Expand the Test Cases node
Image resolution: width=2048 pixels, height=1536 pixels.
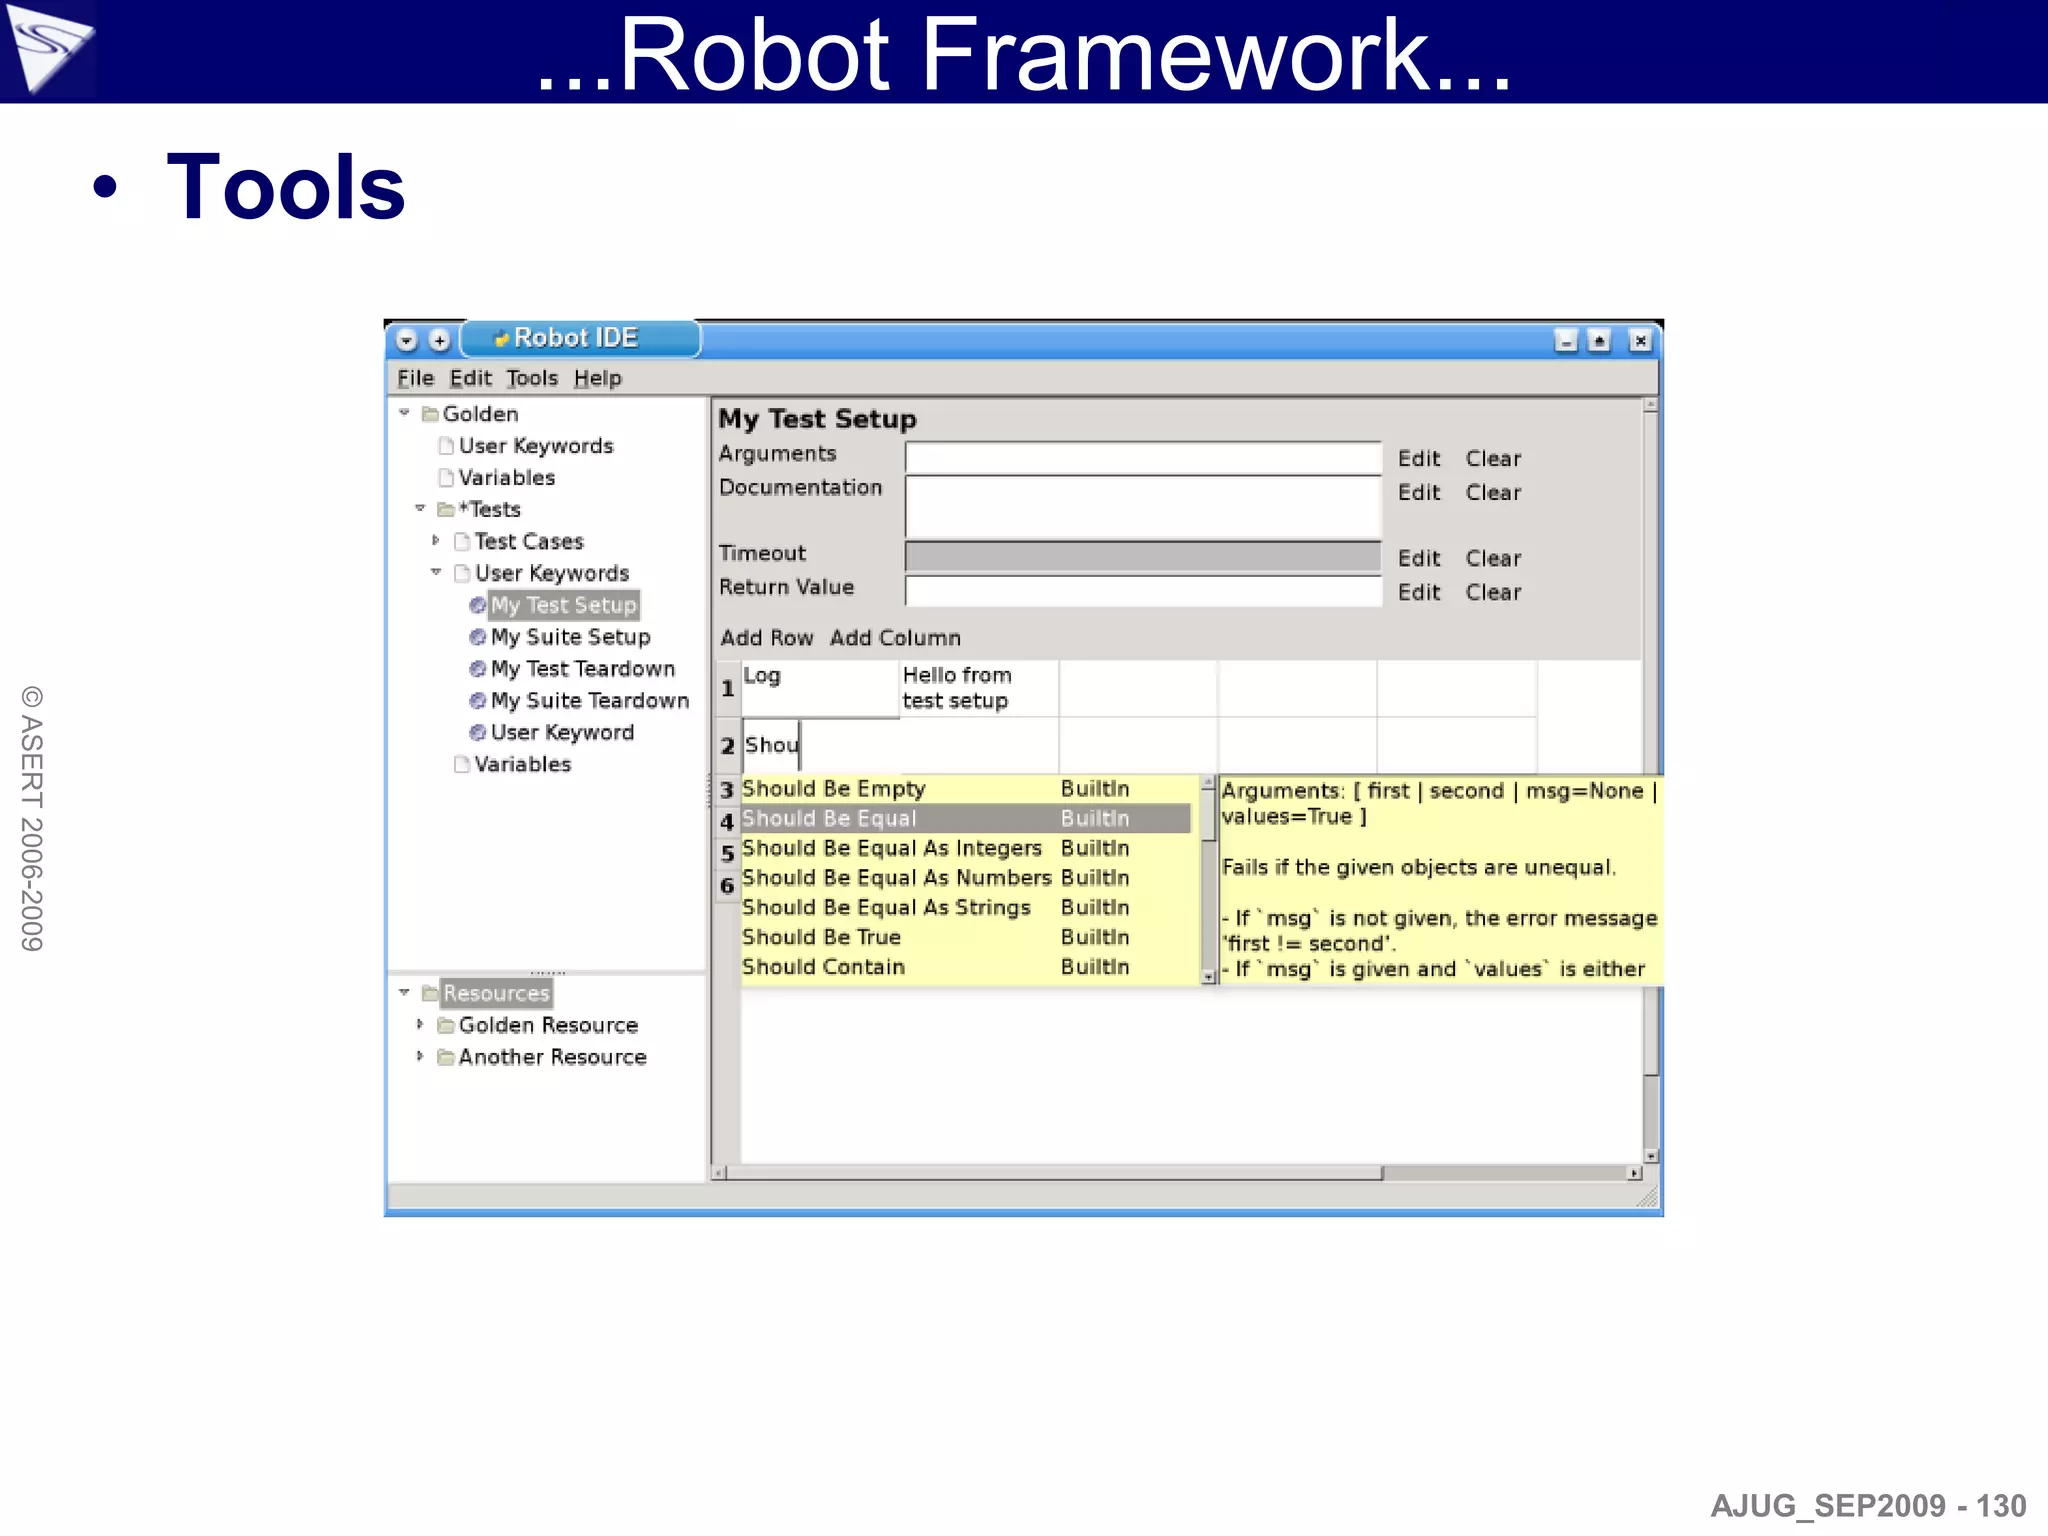436,540
